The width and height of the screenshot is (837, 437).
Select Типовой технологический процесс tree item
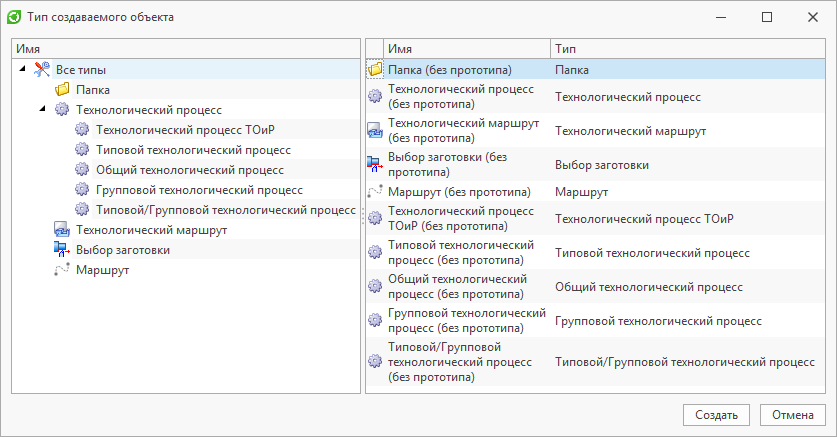pos(193,150)
